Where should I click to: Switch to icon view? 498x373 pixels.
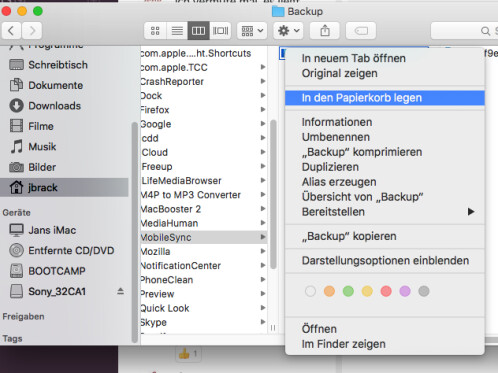(155, 31)
